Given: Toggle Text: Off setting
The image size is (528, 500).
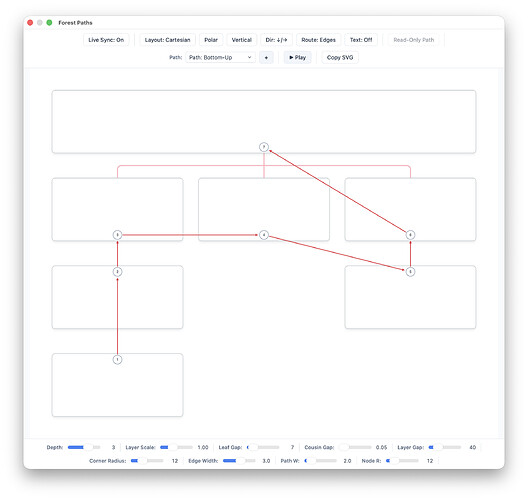Looking at the screenshot, I should point(361,40).
